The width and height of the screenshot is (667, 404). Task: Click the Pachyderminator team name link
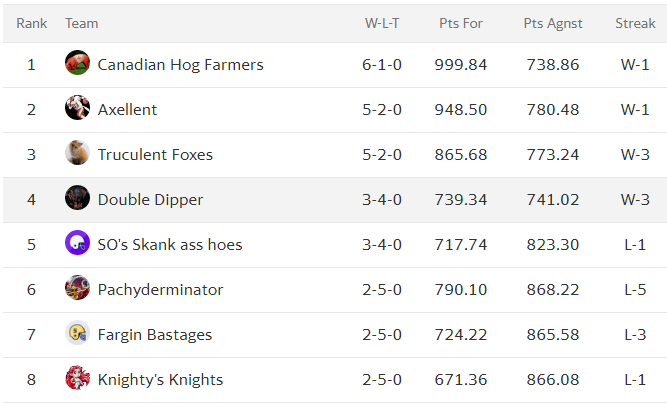coord(160,290)
